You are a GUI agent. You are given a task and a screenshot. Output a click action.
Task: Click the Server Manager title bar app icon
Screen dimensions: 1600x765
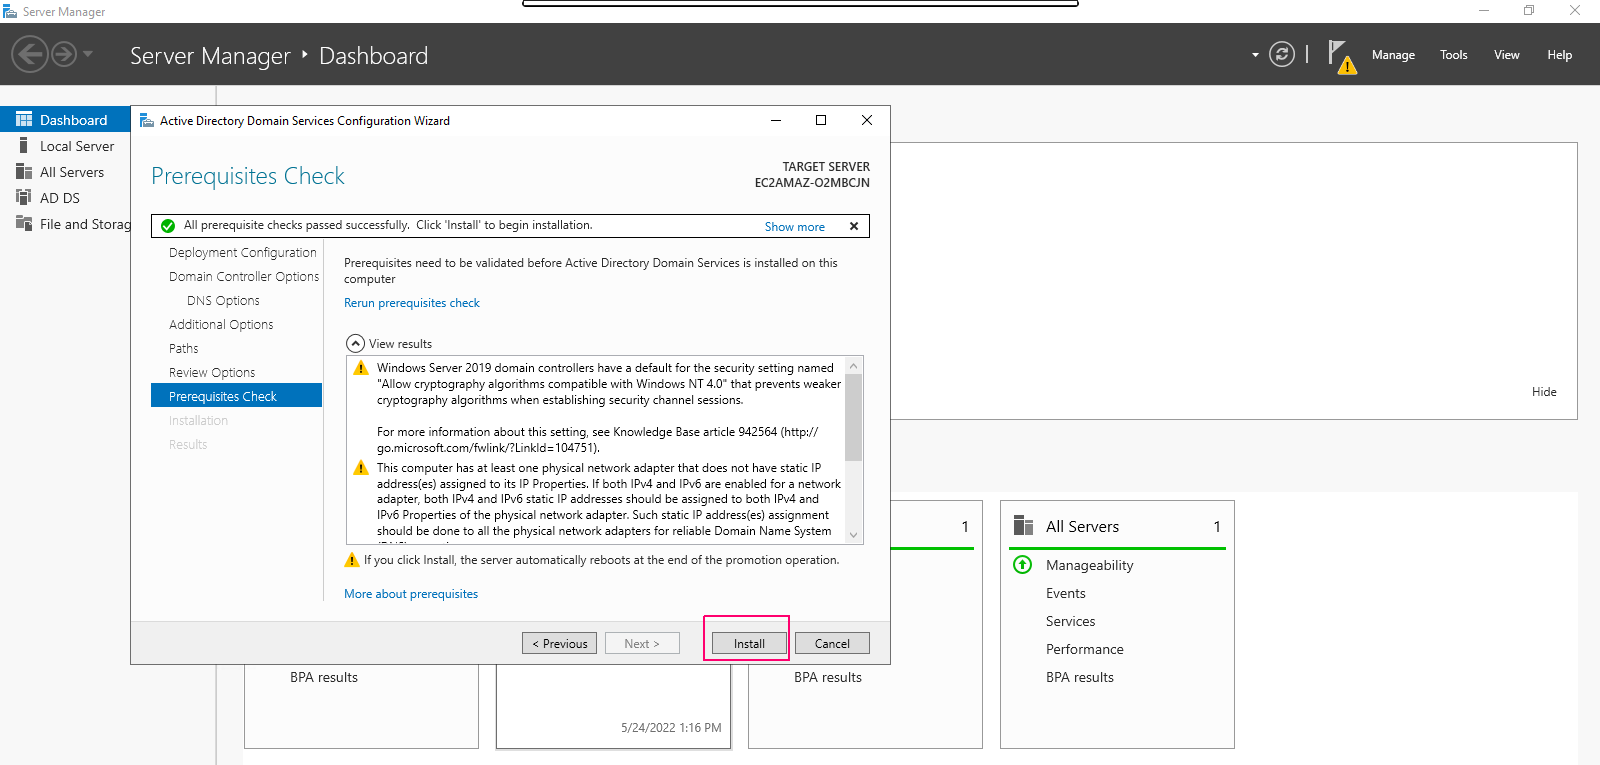coord(10,11)
